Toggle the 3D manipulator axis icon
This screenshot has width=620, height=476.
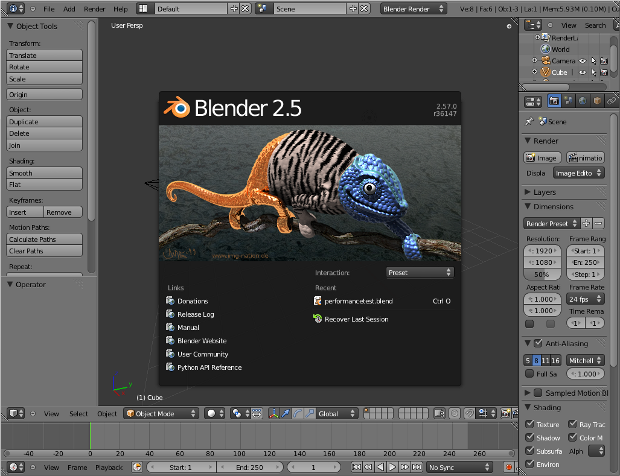(273, 414)
